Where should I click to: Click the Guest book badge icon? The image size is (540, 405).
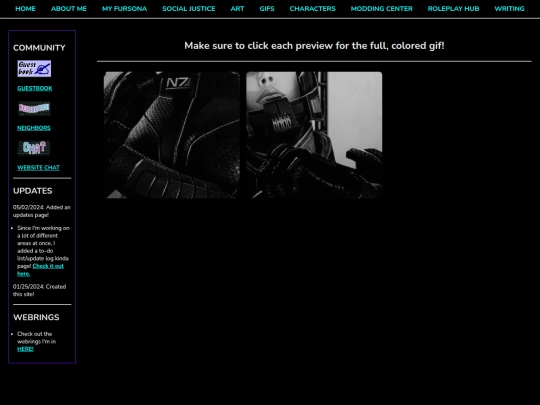(x=34, y=69)
